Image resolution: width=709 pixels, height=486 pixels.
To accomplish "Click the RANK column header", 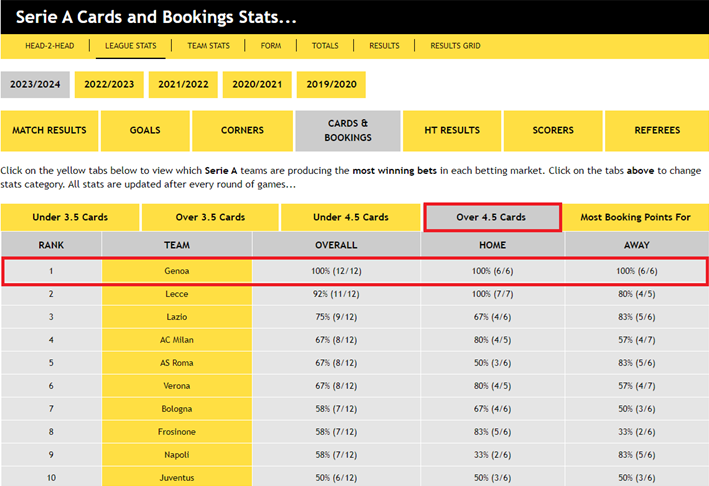I will pyautogui.click(x=51, y=245).
